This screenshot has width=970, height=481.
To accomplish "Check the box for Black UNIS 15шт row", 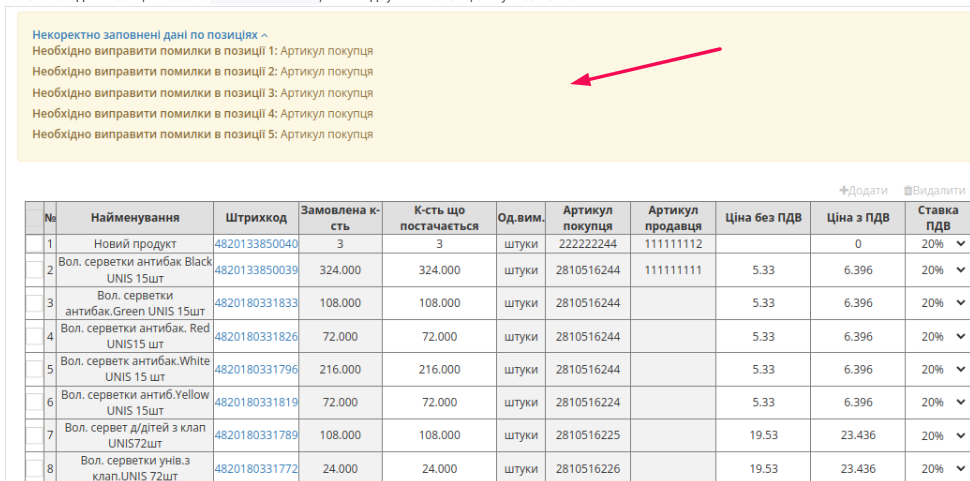I will click(x=34, y=270).
